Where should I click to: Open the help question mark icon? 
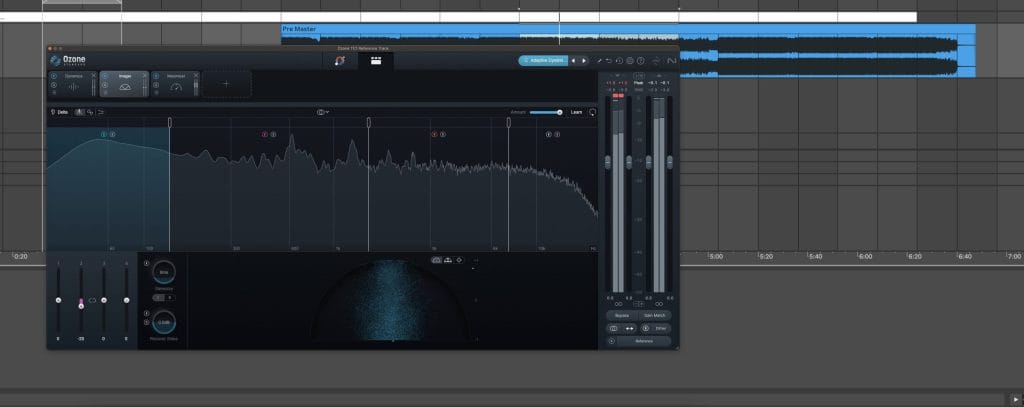[x=641, y=61]
